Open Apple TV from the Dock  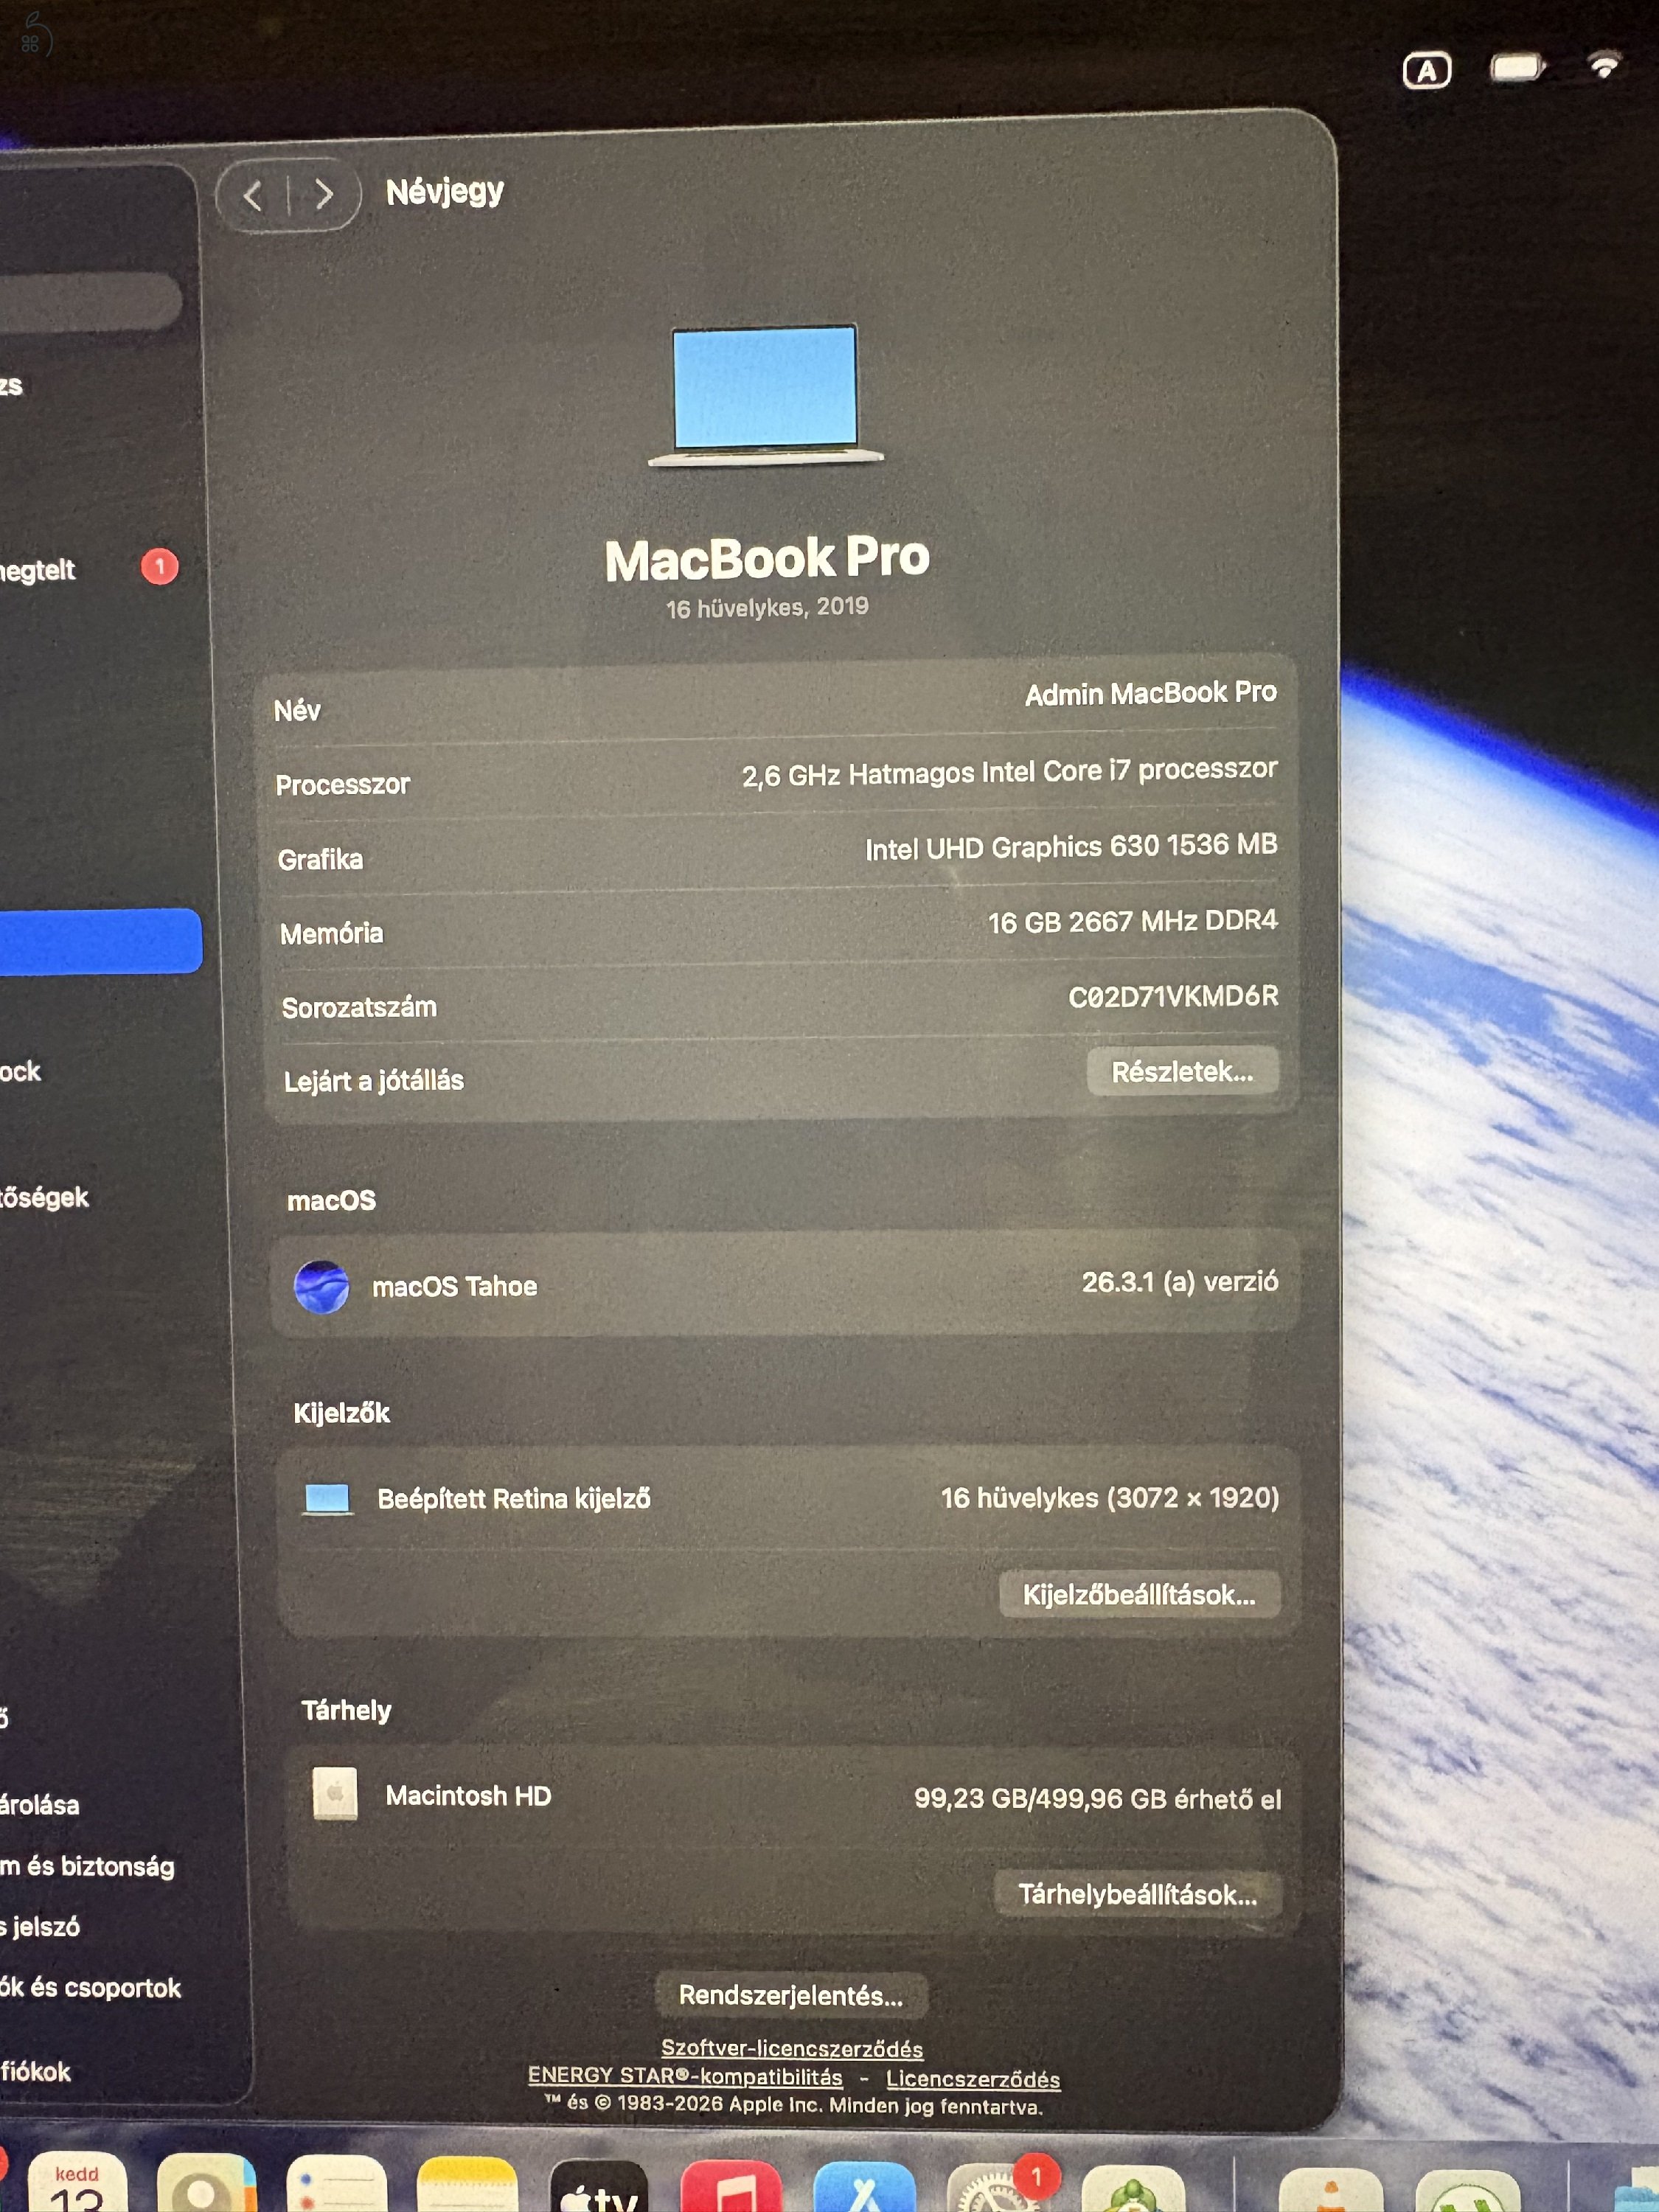599,2187
